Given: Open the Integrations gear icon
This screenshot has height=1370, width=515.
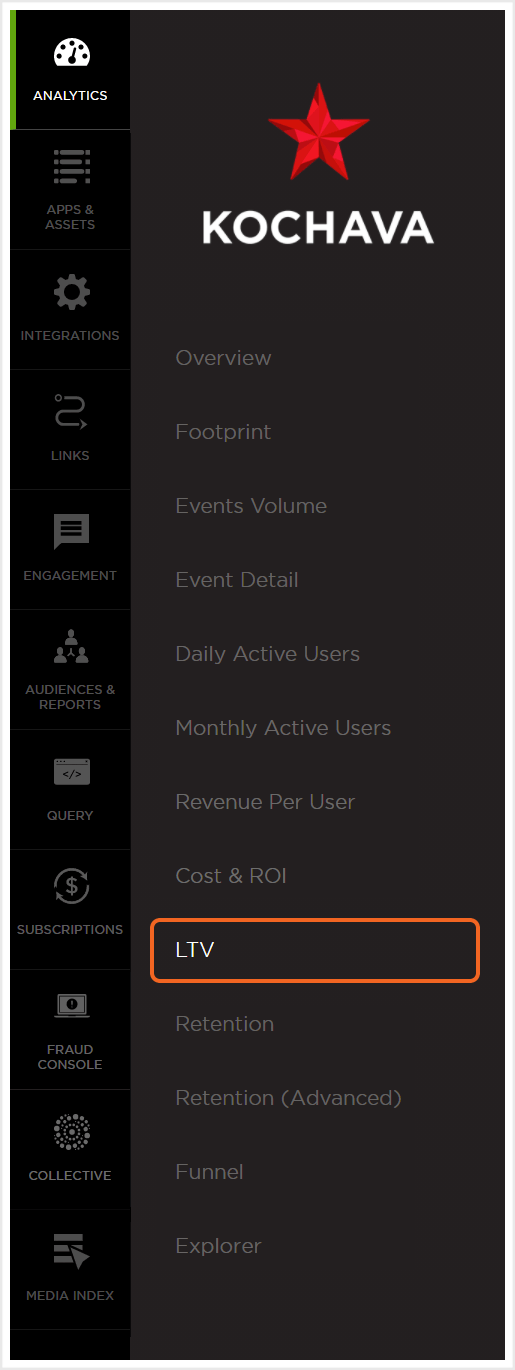Looking at the screenshot, I should point(71,293).
